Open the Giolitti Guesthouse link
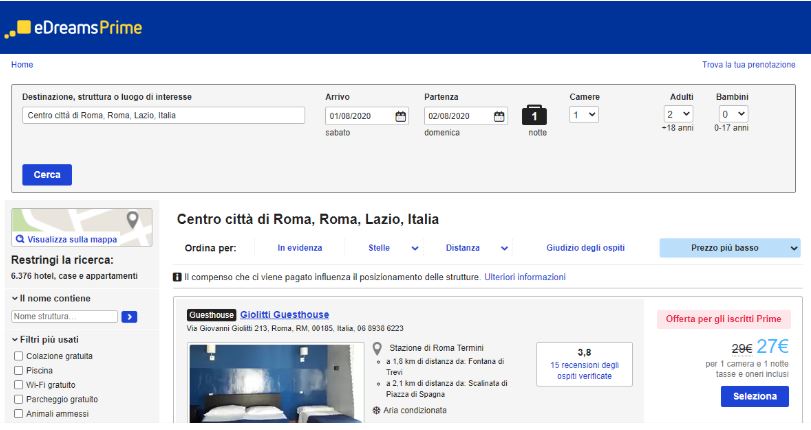 click(x=285, y=314)
